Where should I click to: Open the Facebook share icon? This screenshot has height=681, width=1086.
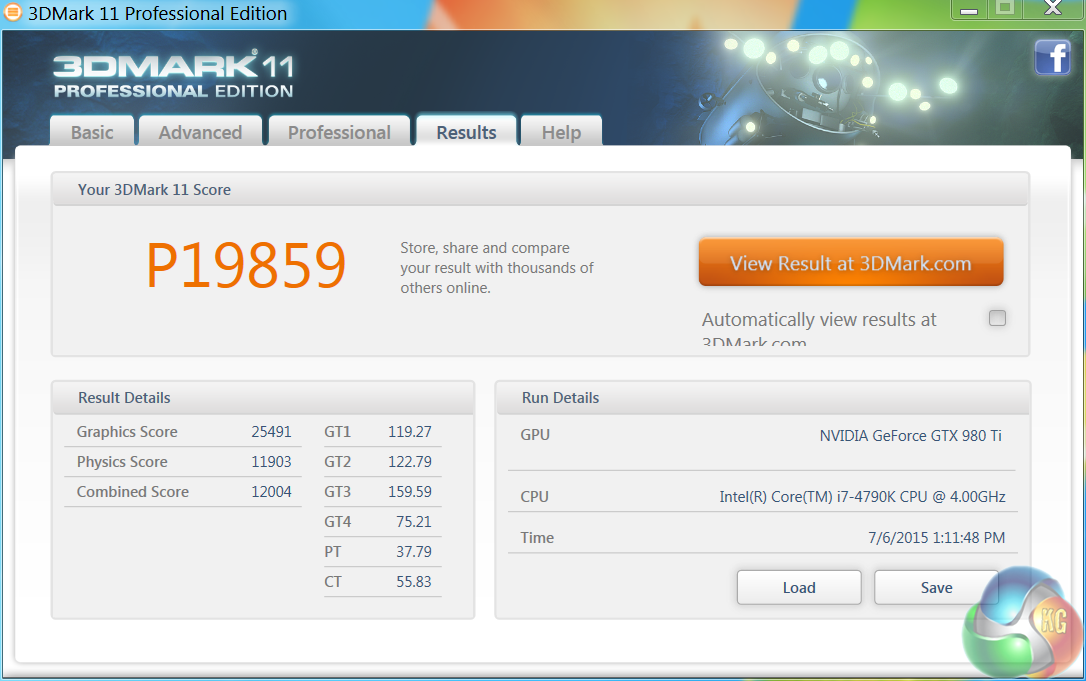point(1052,57)
